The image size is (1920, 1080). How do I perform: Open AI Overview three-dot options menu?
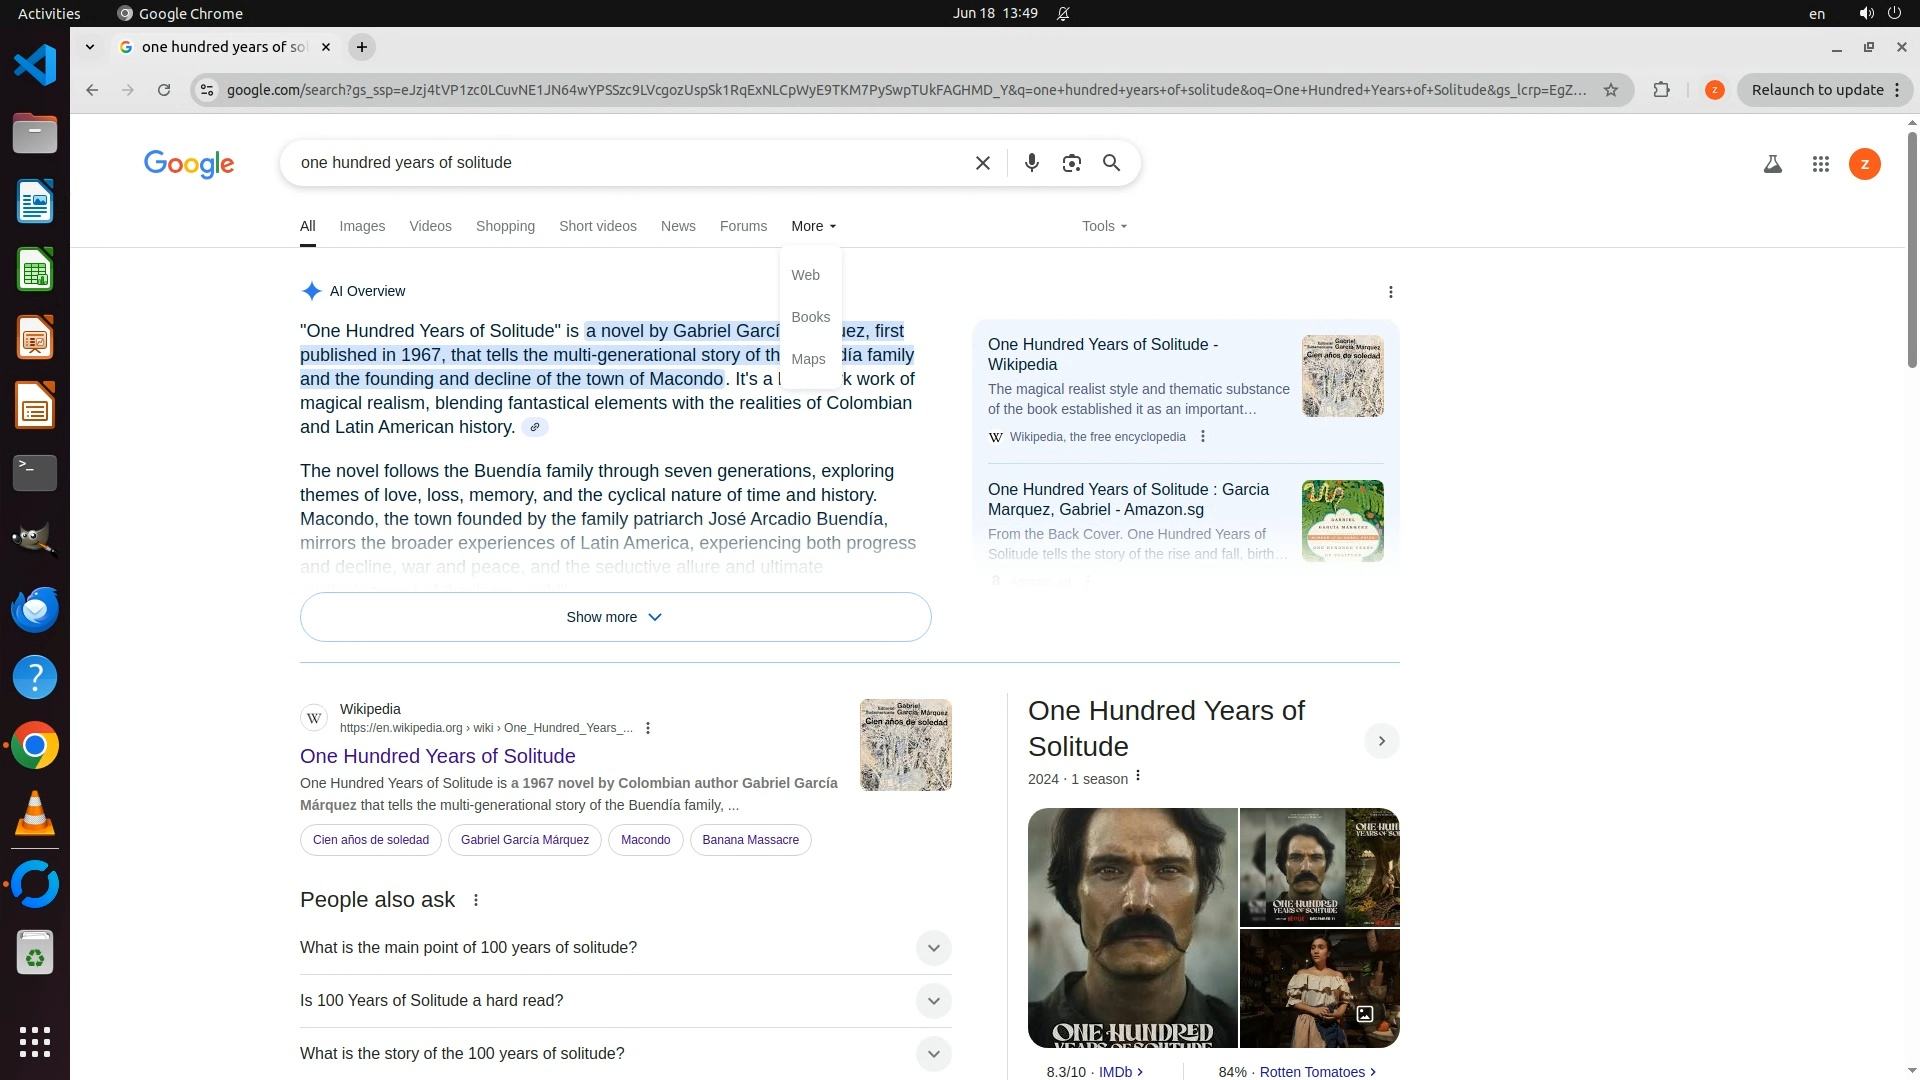[x=1390, y=292]
